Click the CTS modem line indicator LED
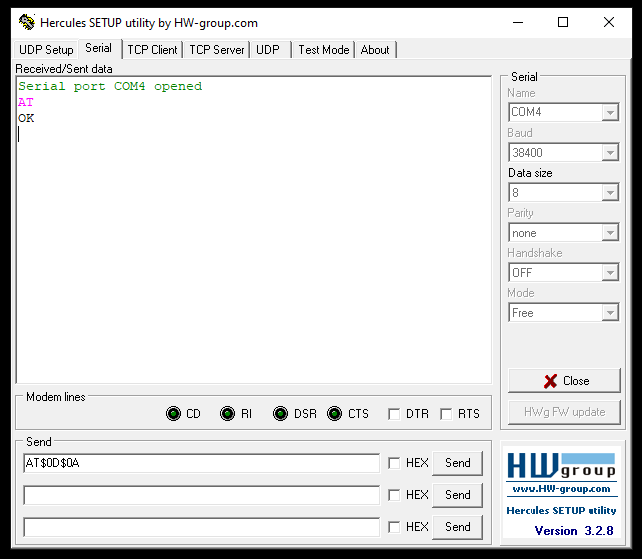The height and width of the screenshot is (559, 642). (335, 414)
